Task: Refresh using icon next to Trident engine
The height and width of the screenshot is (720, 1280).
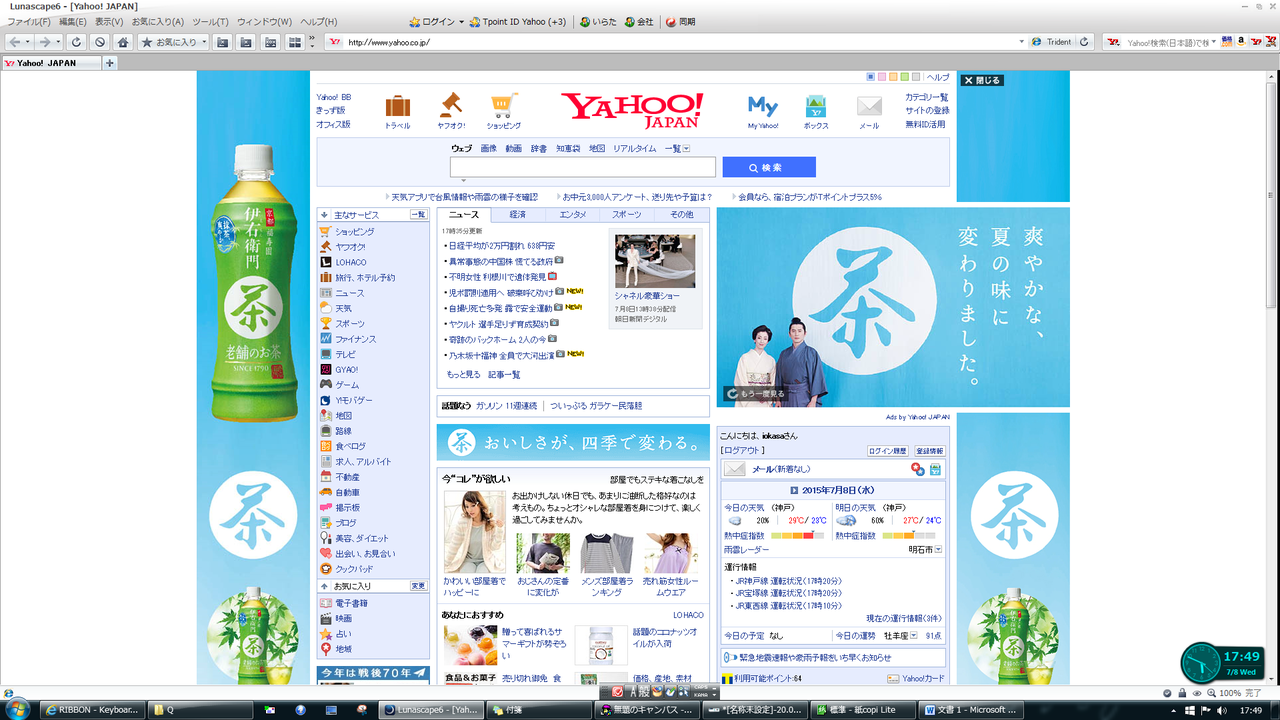Action: point(1084,42)
